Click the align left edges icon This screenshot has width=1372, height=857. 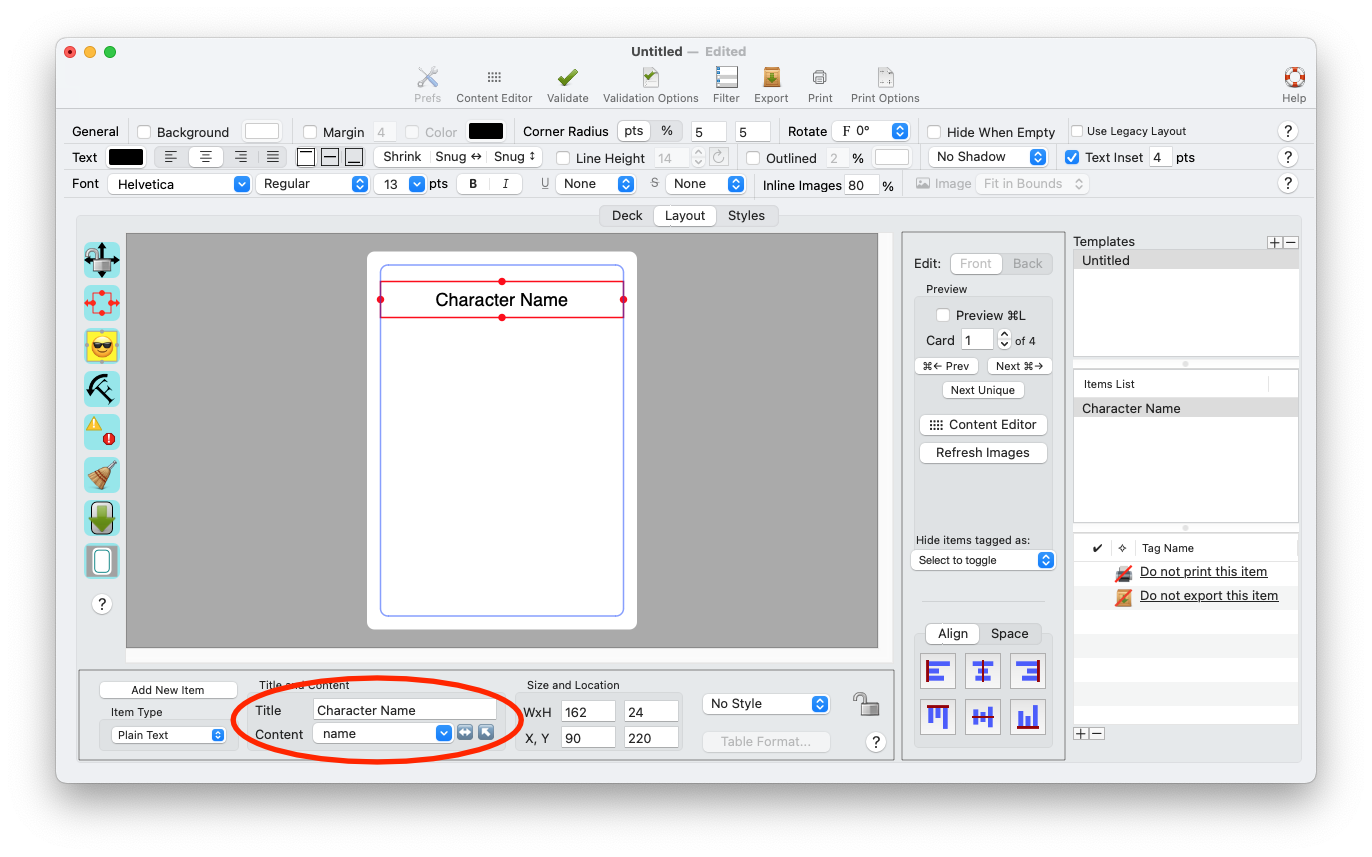937,671
